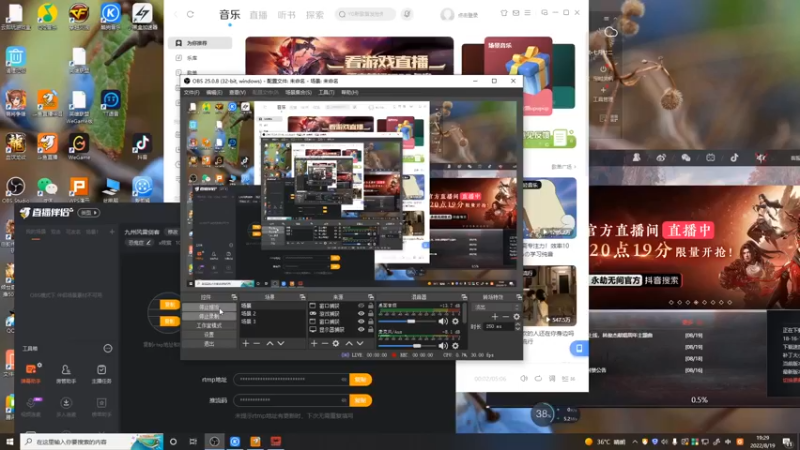Reveal the 推流码 with its eye icon
This screenshot has width=800, height=450.
click(344, 400)
